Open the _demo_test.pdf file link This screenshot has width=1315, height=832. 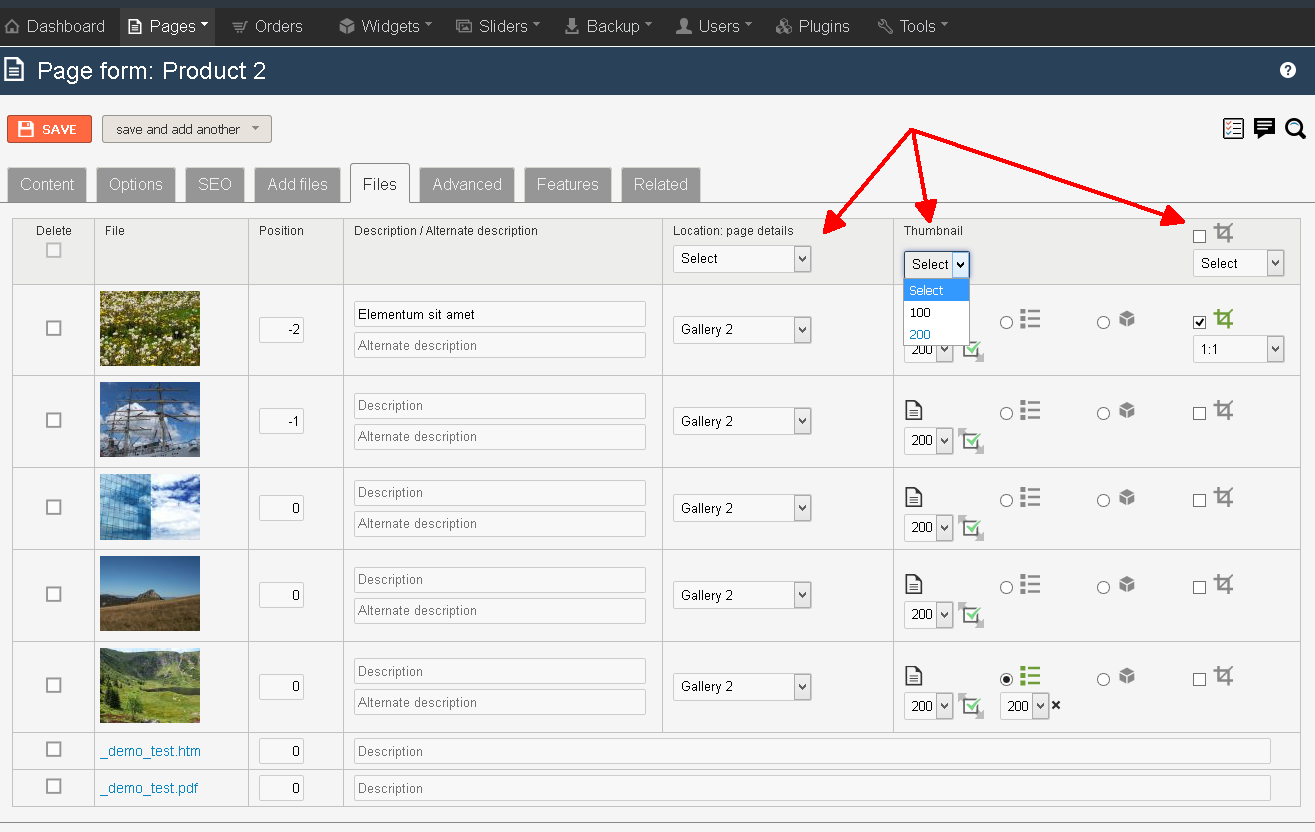click(149, 788)
